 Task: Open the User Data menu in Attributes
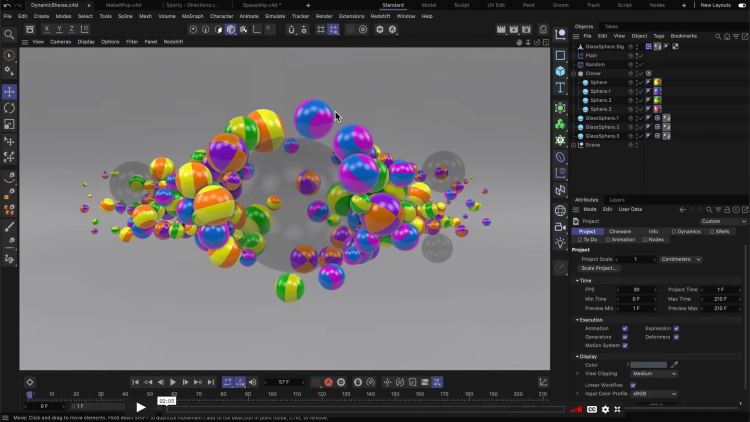click(x=630, y=210)
